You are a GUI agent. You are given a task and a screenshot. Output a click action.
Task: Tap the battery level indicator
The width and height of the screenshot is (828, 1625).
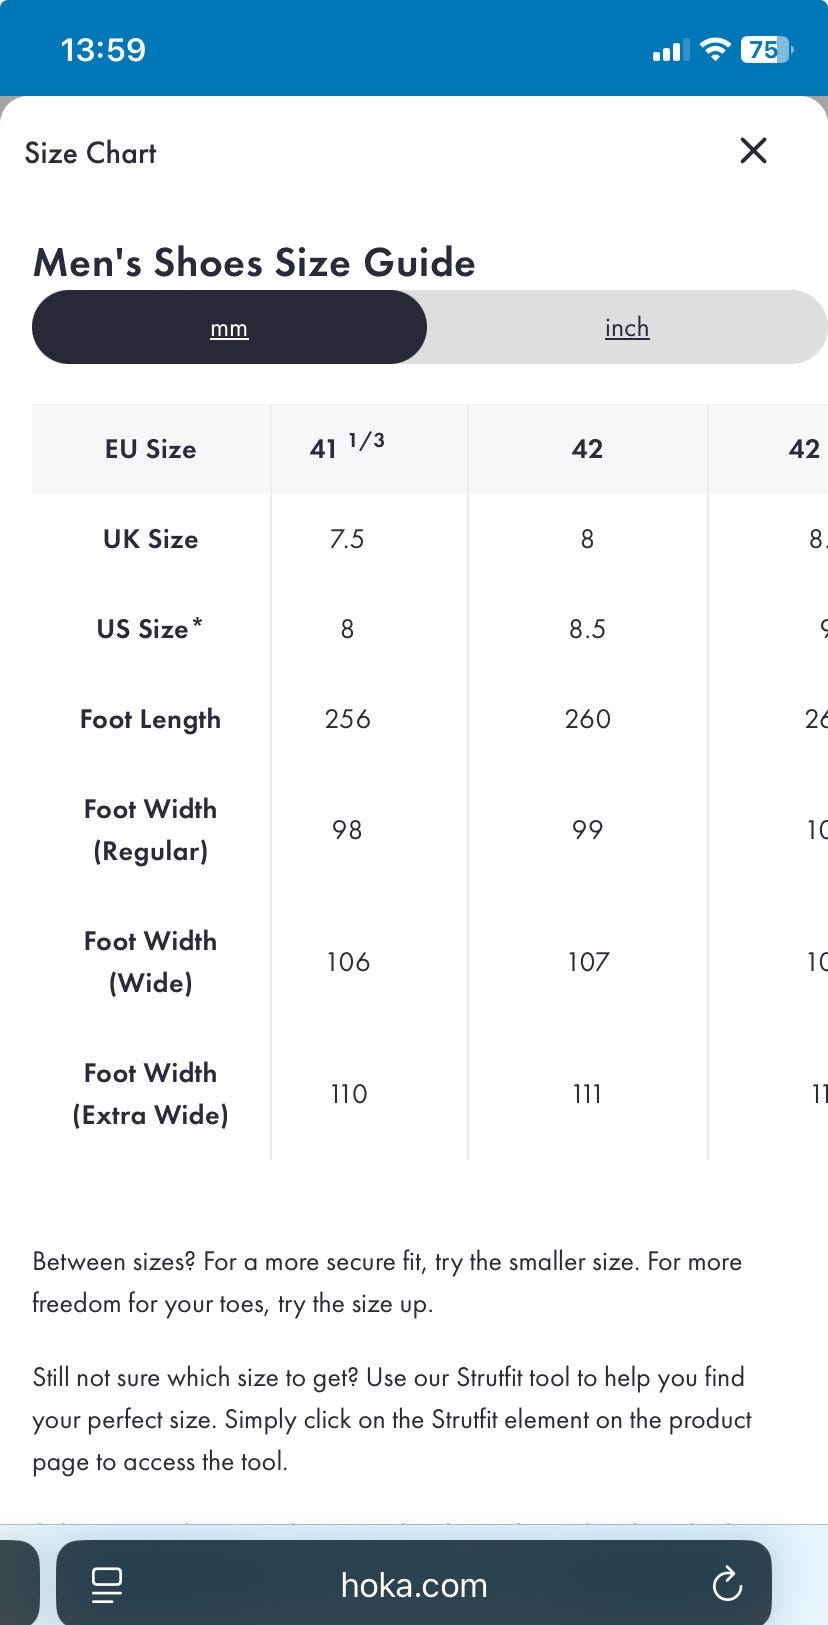tap(766, 49)
